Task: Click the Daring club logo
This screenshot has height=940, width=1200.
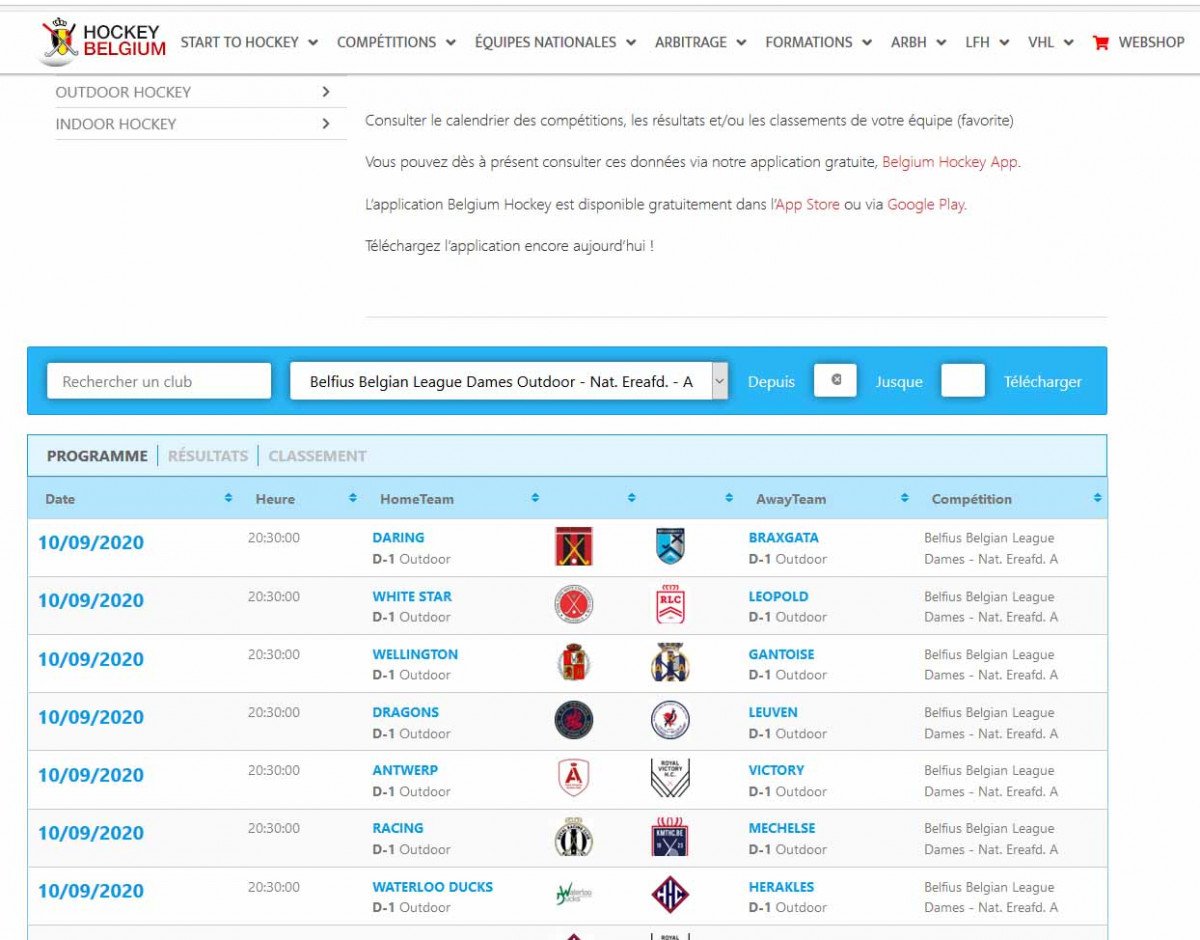Action: pyautogui.click(x=574, y=546)
